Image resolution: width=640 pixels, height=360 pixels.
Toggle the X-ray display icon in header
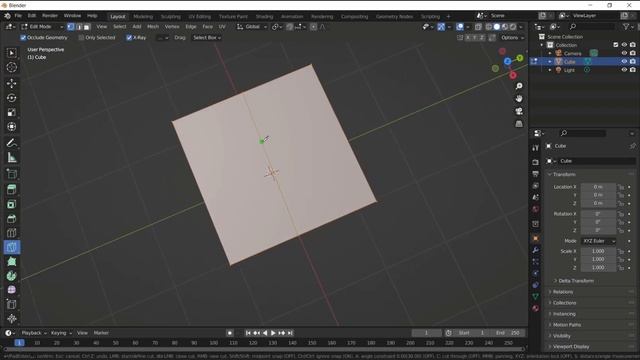(478, 27)
